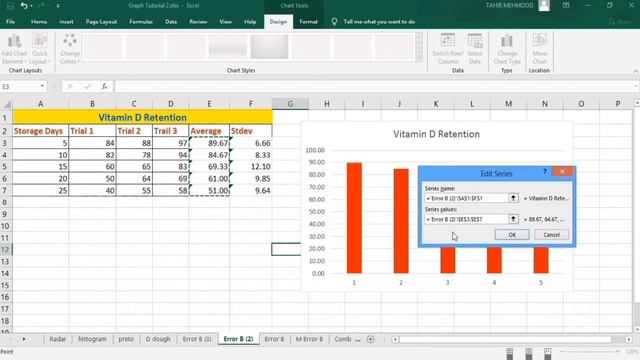This screenshot has height=360, width=640.
Task: Close the Edit Series dialog
Action: click(562, 172)
